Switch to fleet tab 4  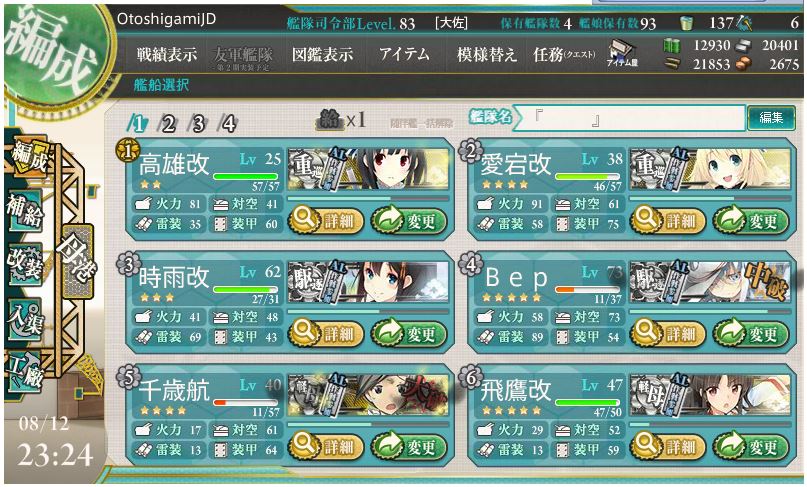[x=227, y=124]
